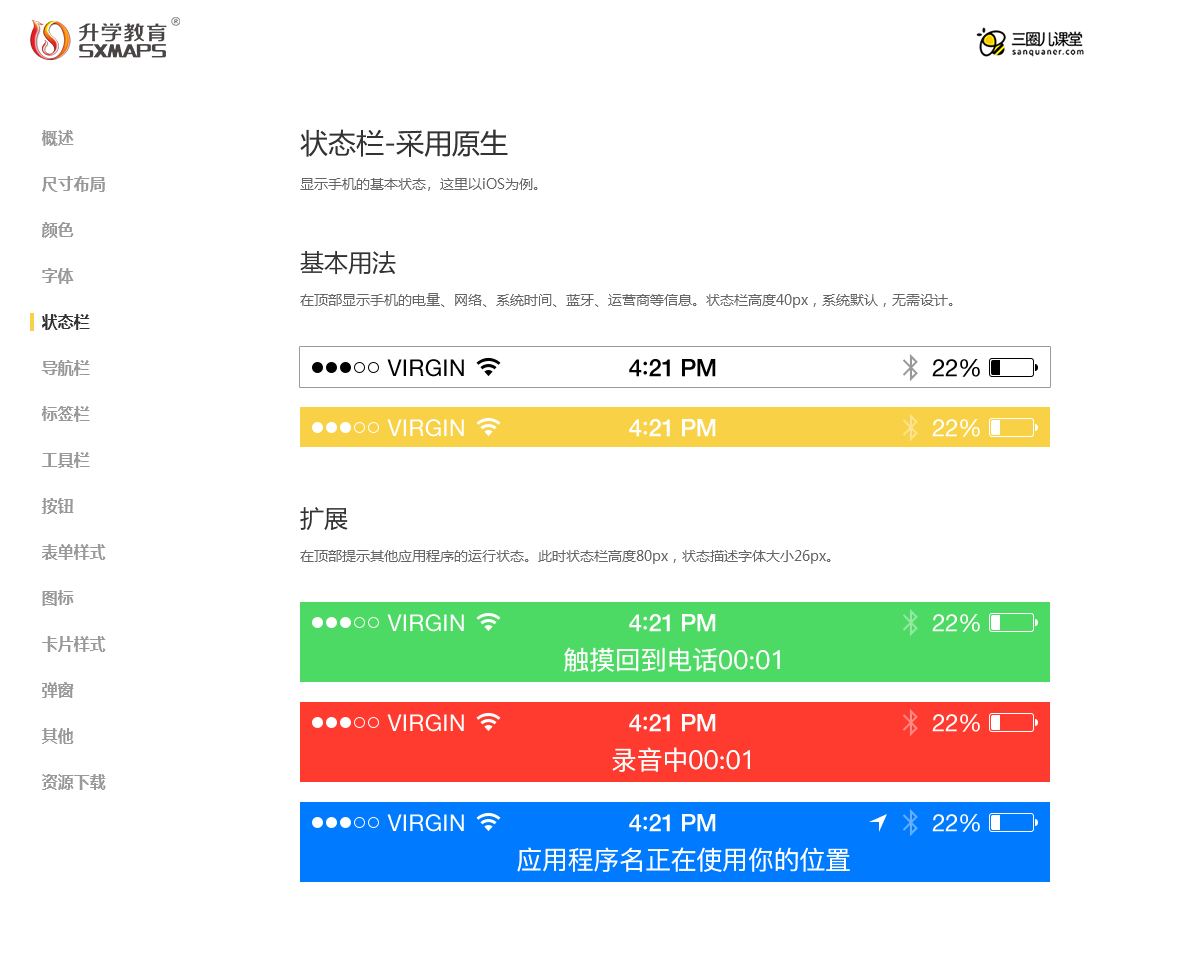
Task: Click signal dots in white status bar
Action: click(345, 367)
